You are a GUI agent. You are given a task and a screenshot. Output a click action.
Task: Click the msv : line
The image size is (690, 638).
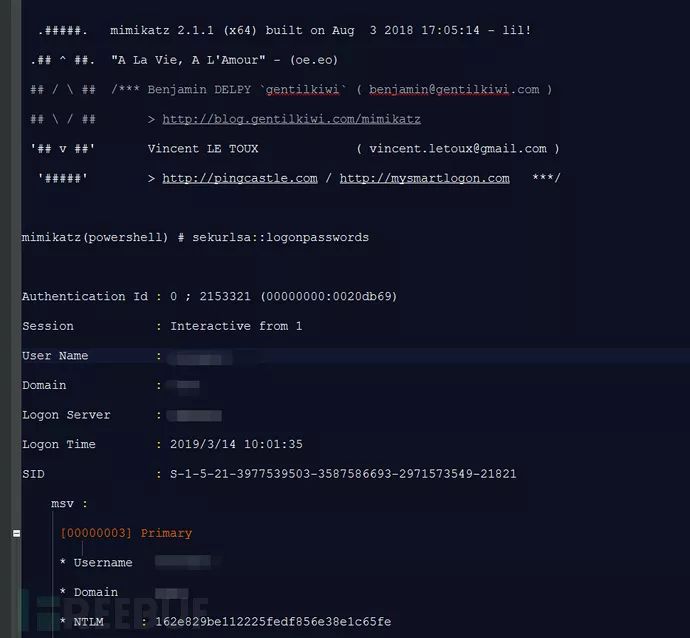click(x=70, y=504)
